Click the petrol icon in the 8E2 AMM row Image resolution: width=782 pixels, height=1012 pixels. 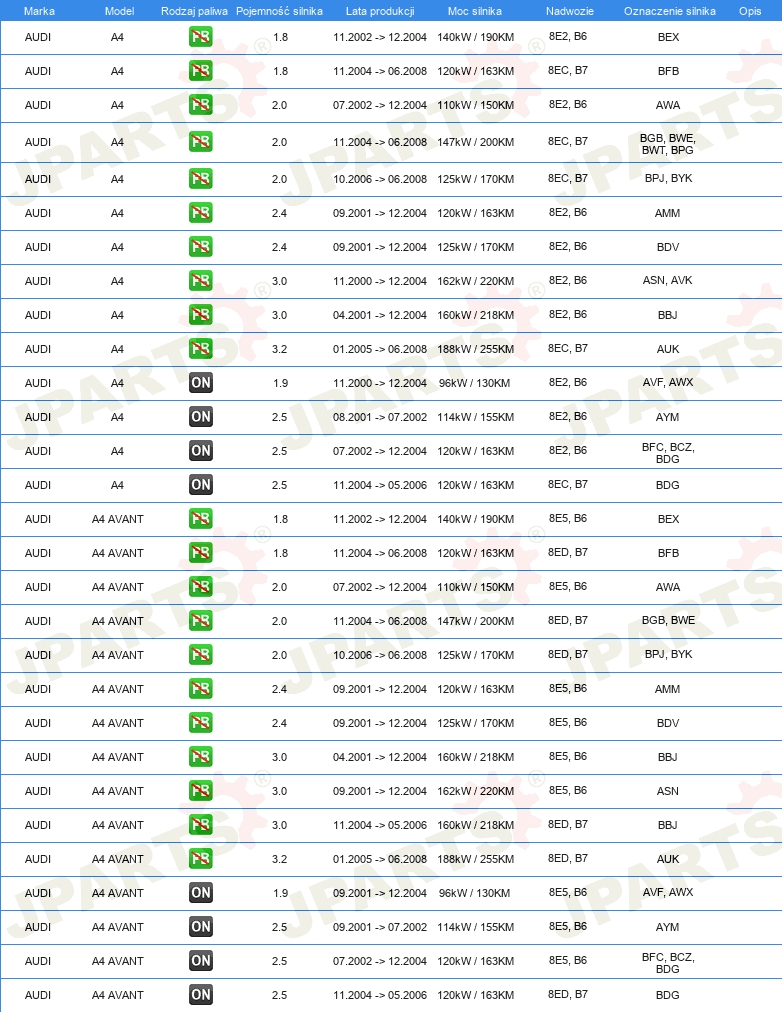(201, 212)
